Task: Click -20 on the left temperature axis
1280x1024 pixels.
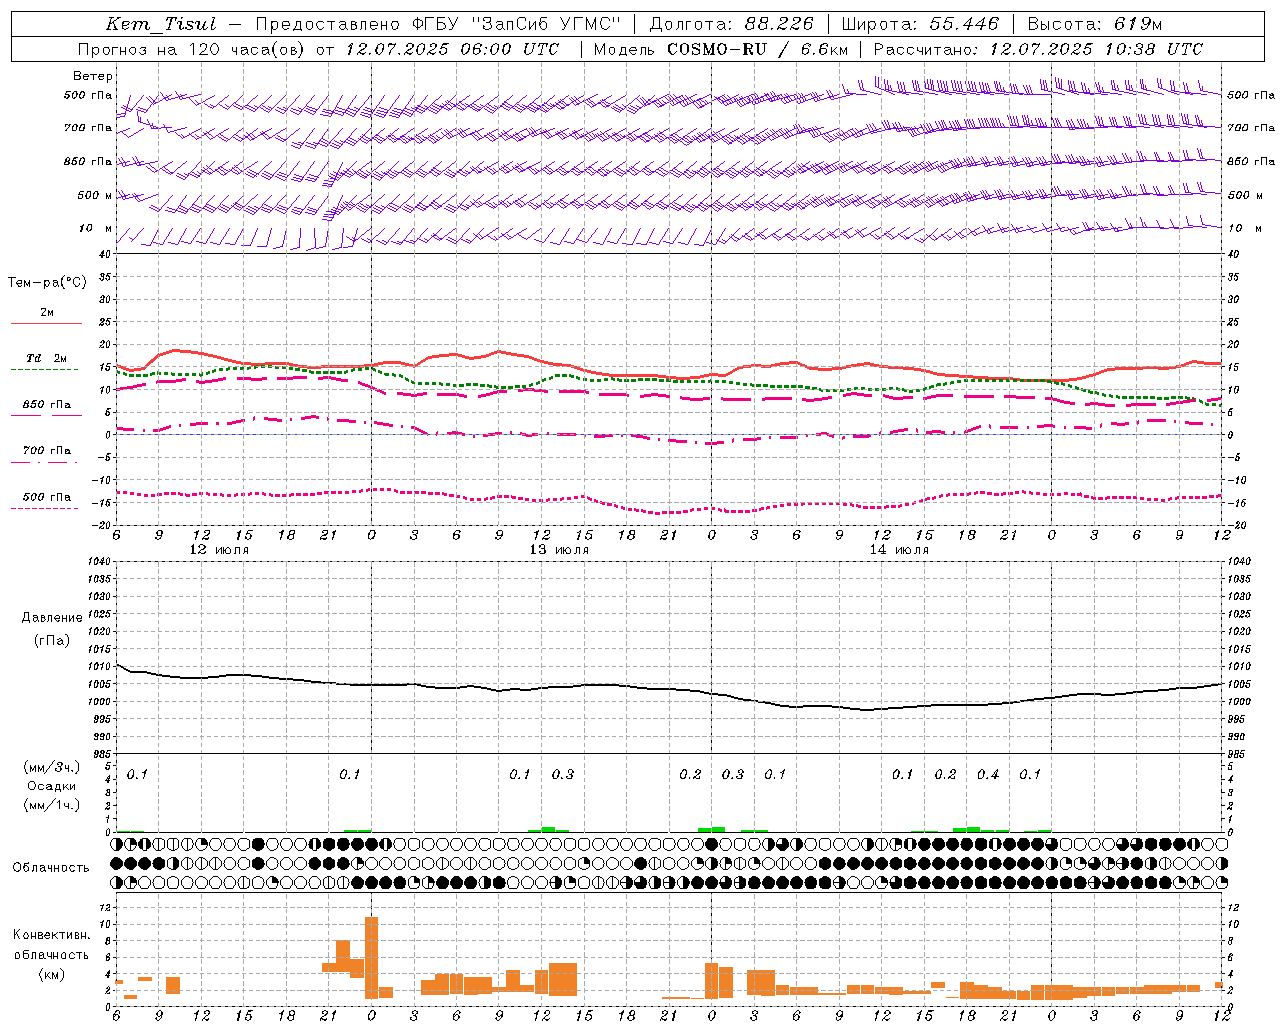Action: 103,525
